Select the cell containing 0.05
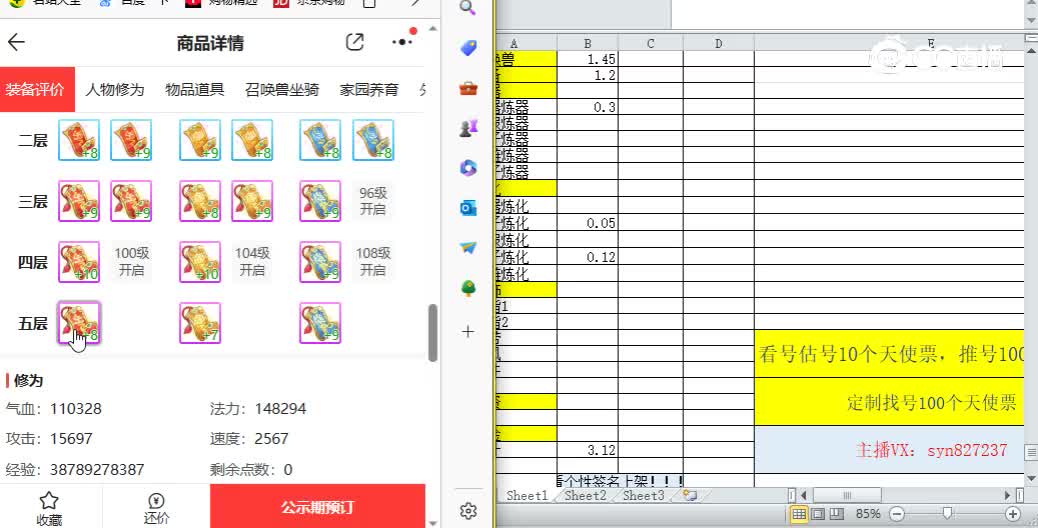The image size is (1038, 528). [587, 223]
